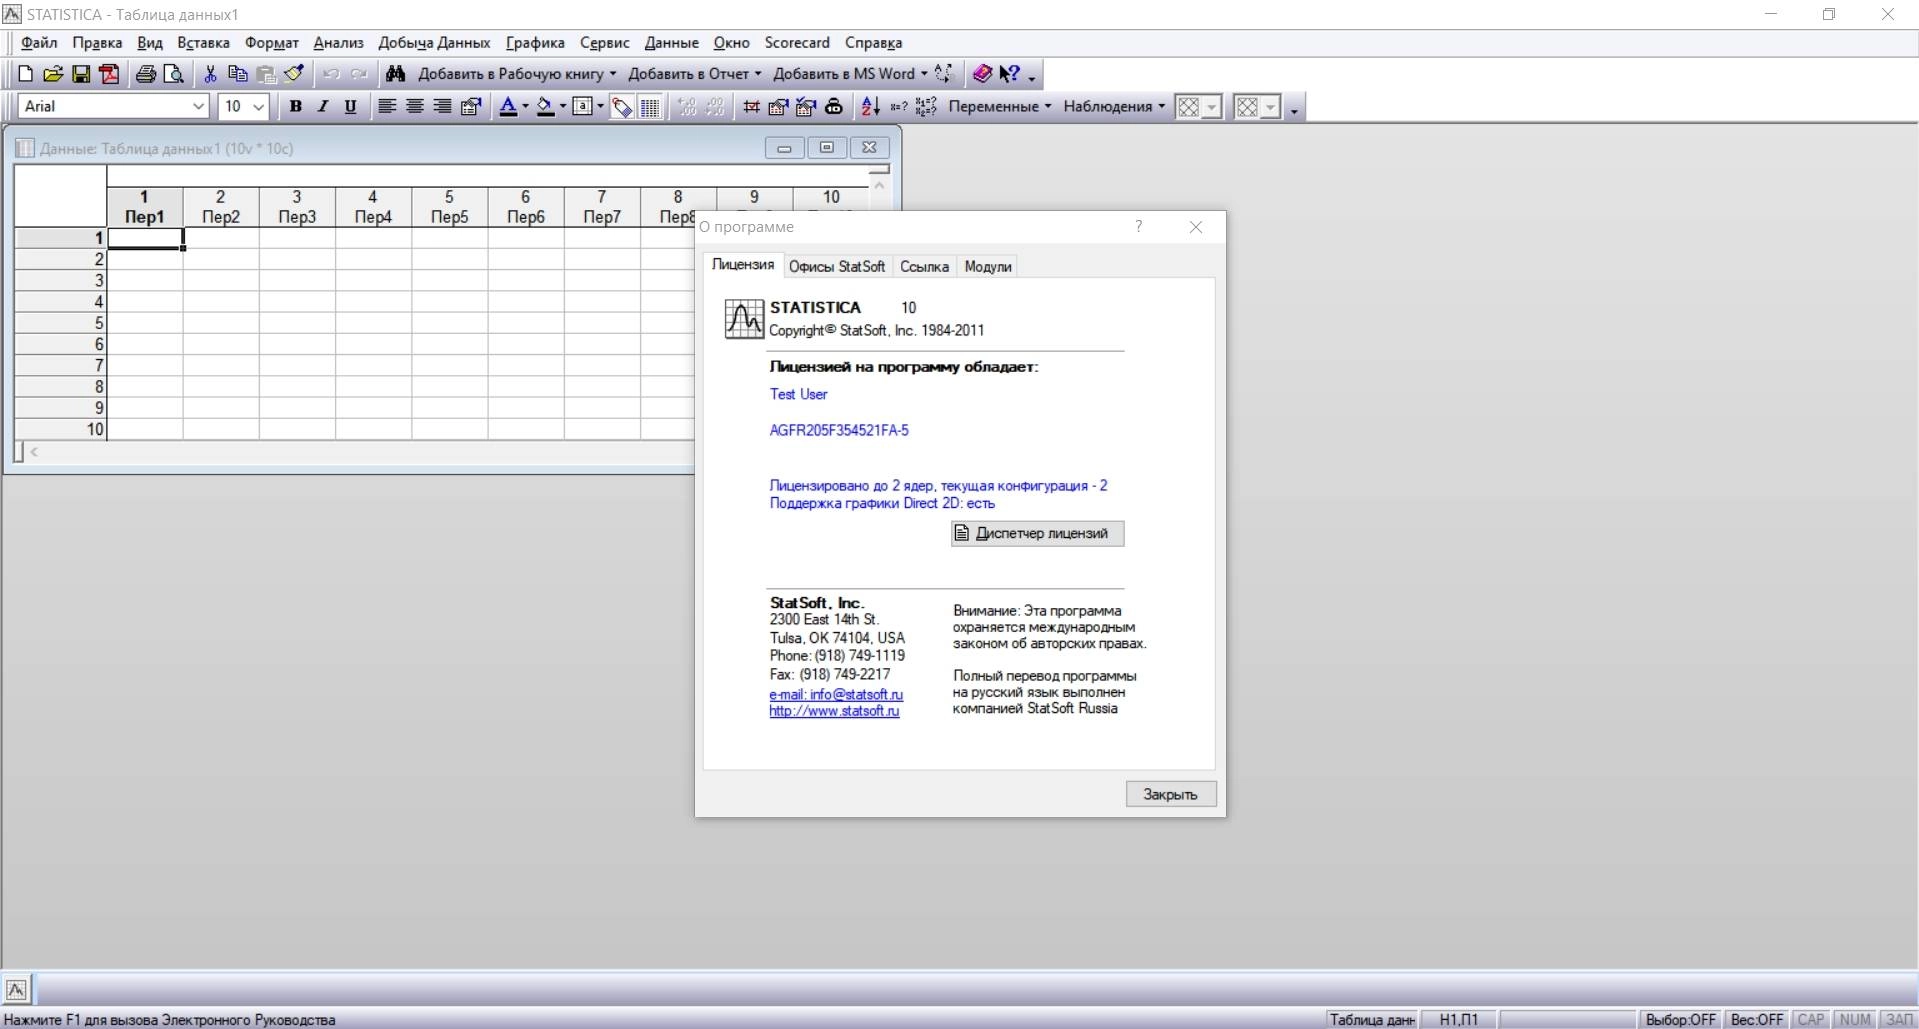
Task: Open the weight icon labeled 10
Action: click(834, 106)
